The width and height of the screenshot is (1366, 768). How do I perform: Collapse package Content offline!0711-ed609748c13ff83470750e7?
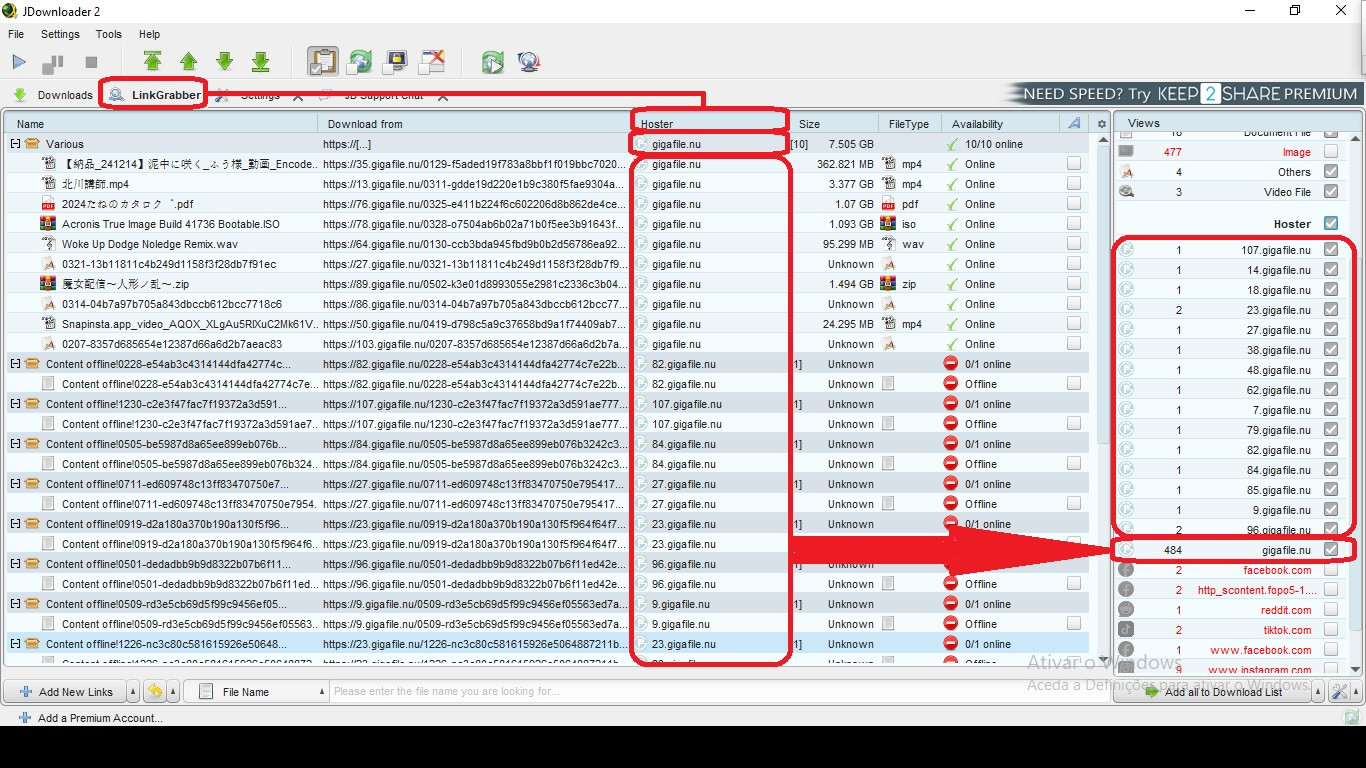pos(15,484)
